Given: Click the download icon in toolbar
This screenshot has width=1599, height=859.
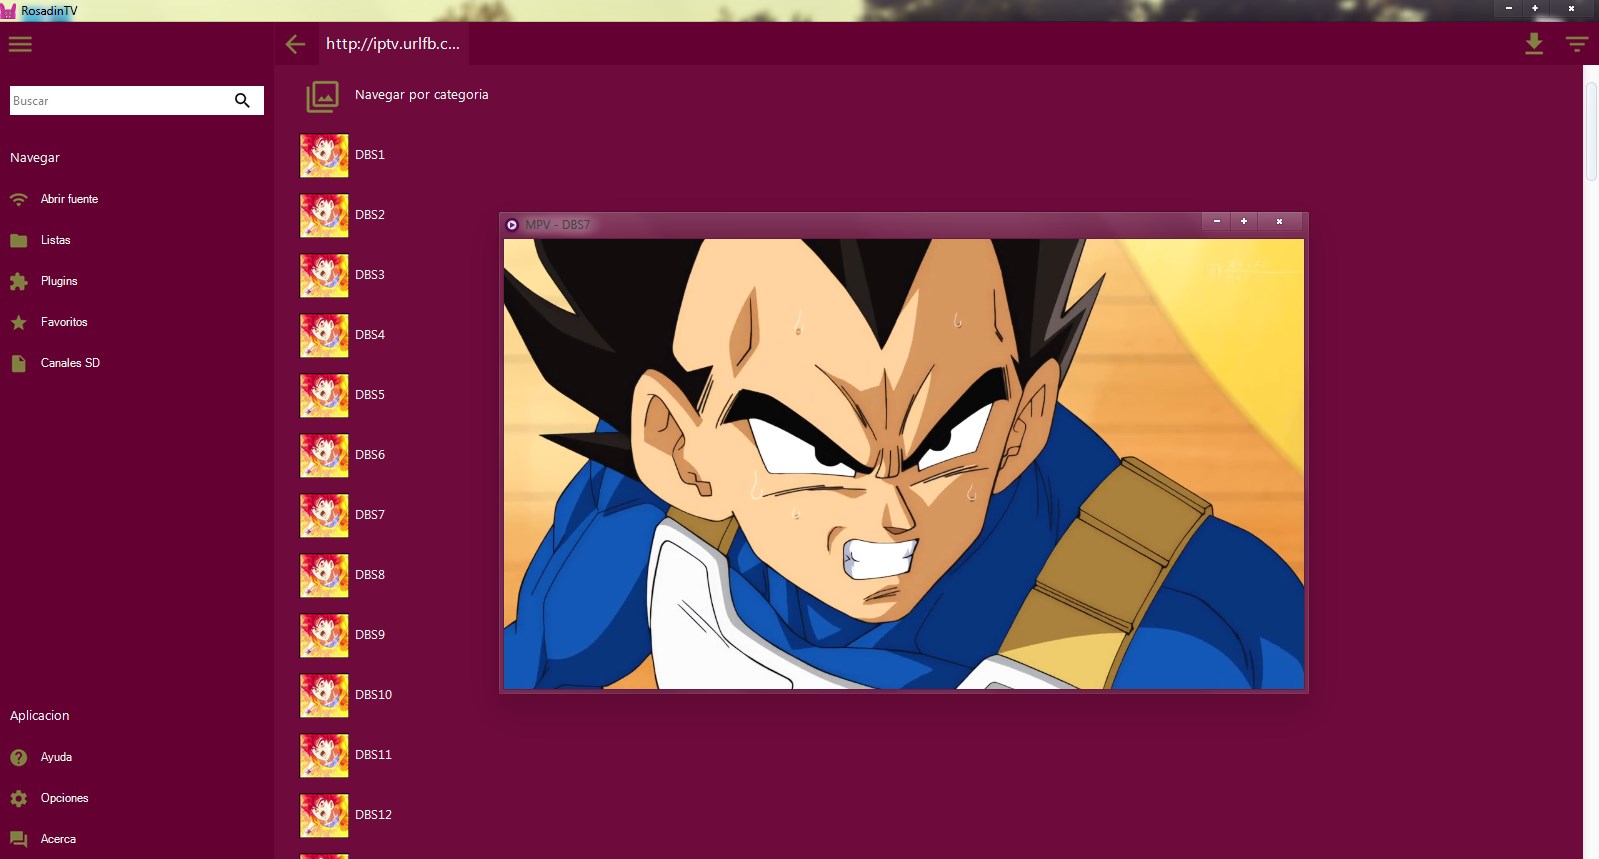Looking at the screenshot, I should 1534,44.
